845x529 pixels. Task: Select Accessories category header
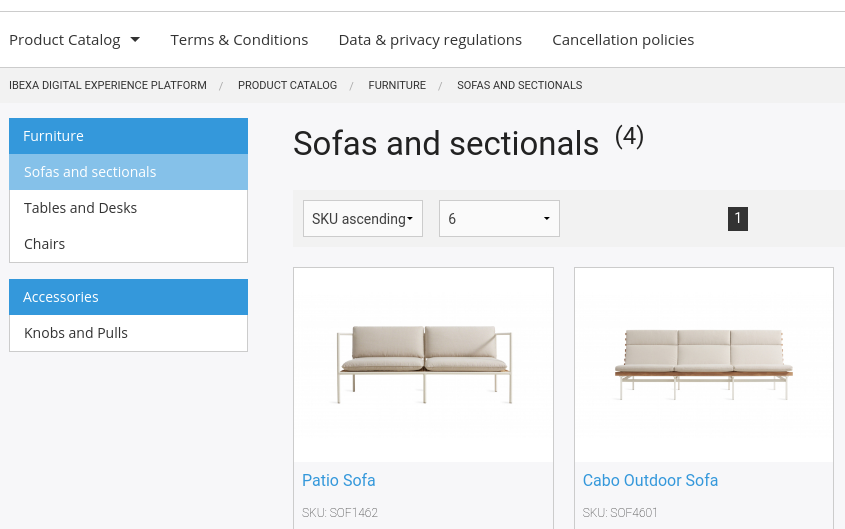pyautogui.click(x=128, y=297)
